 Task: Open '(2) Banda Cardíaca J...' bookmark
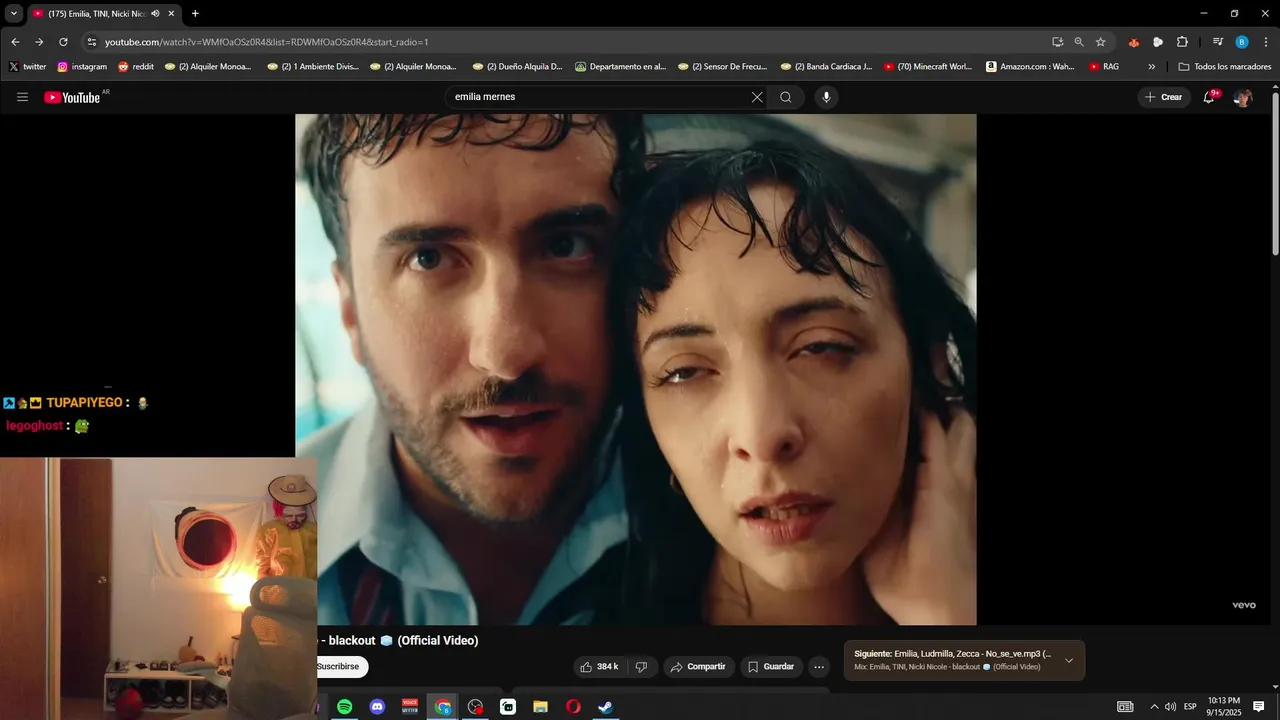pos(826,67)
